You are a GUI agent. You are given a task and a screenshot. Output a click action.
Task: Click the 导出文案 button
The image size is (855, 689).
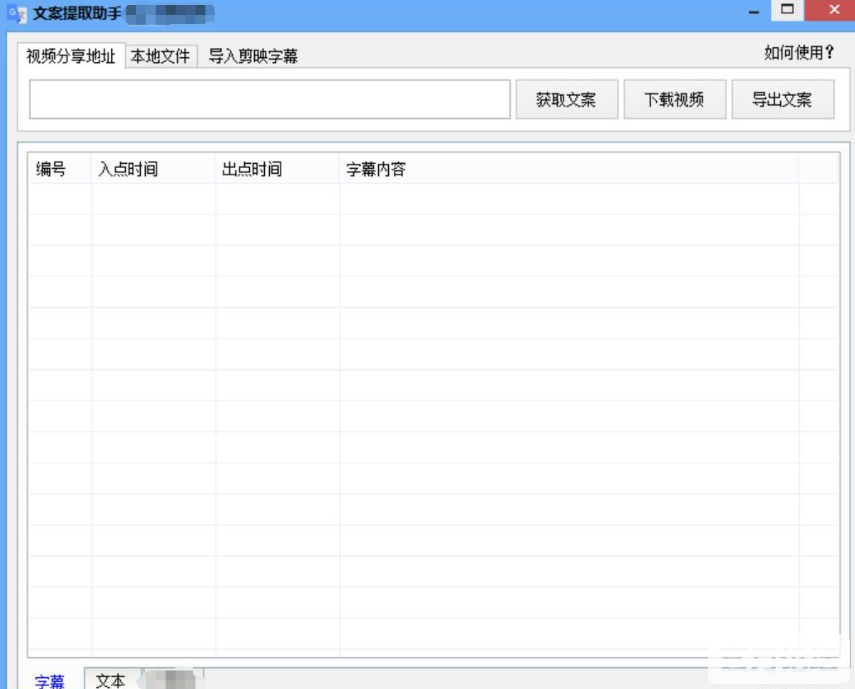pos(782,99)
